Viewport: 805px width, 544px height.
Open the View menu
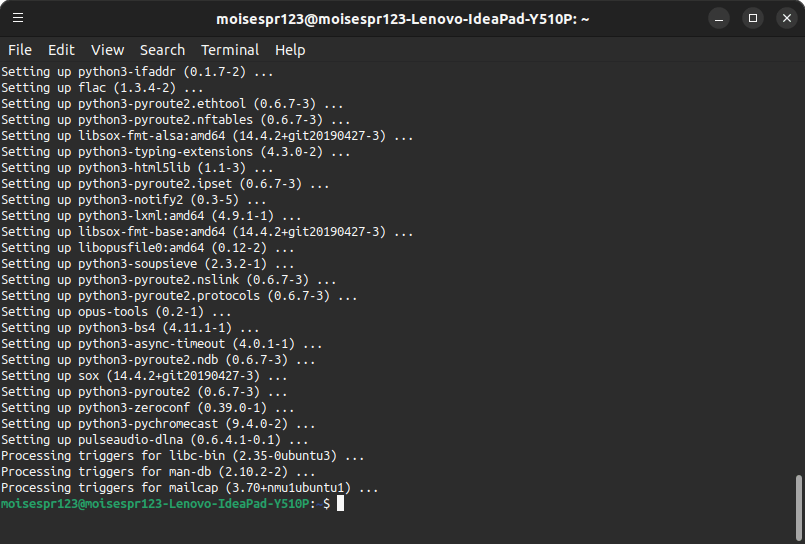coord(107,50)
